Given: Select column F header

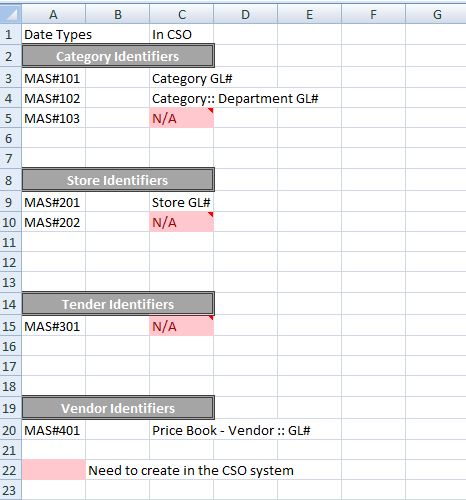Looking at the screenshot, I should click(373, 14).
